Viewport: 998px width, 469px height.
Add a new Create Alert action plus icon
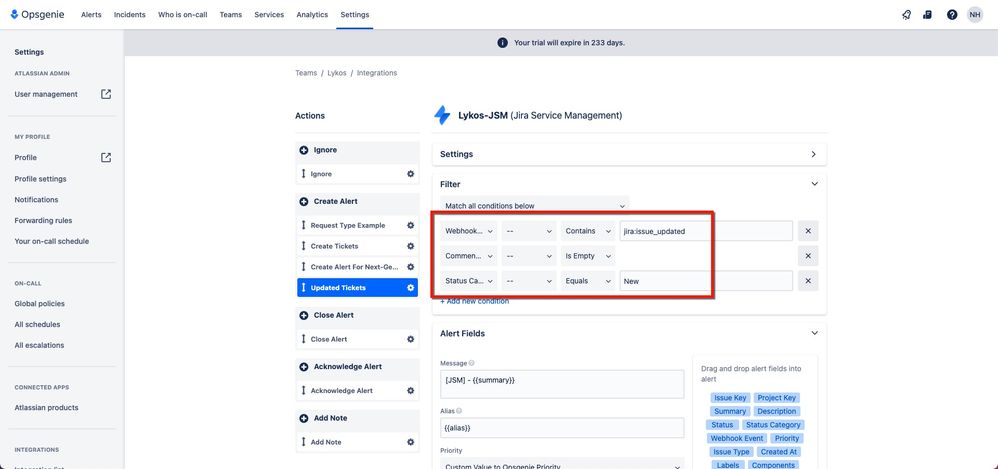304,202
